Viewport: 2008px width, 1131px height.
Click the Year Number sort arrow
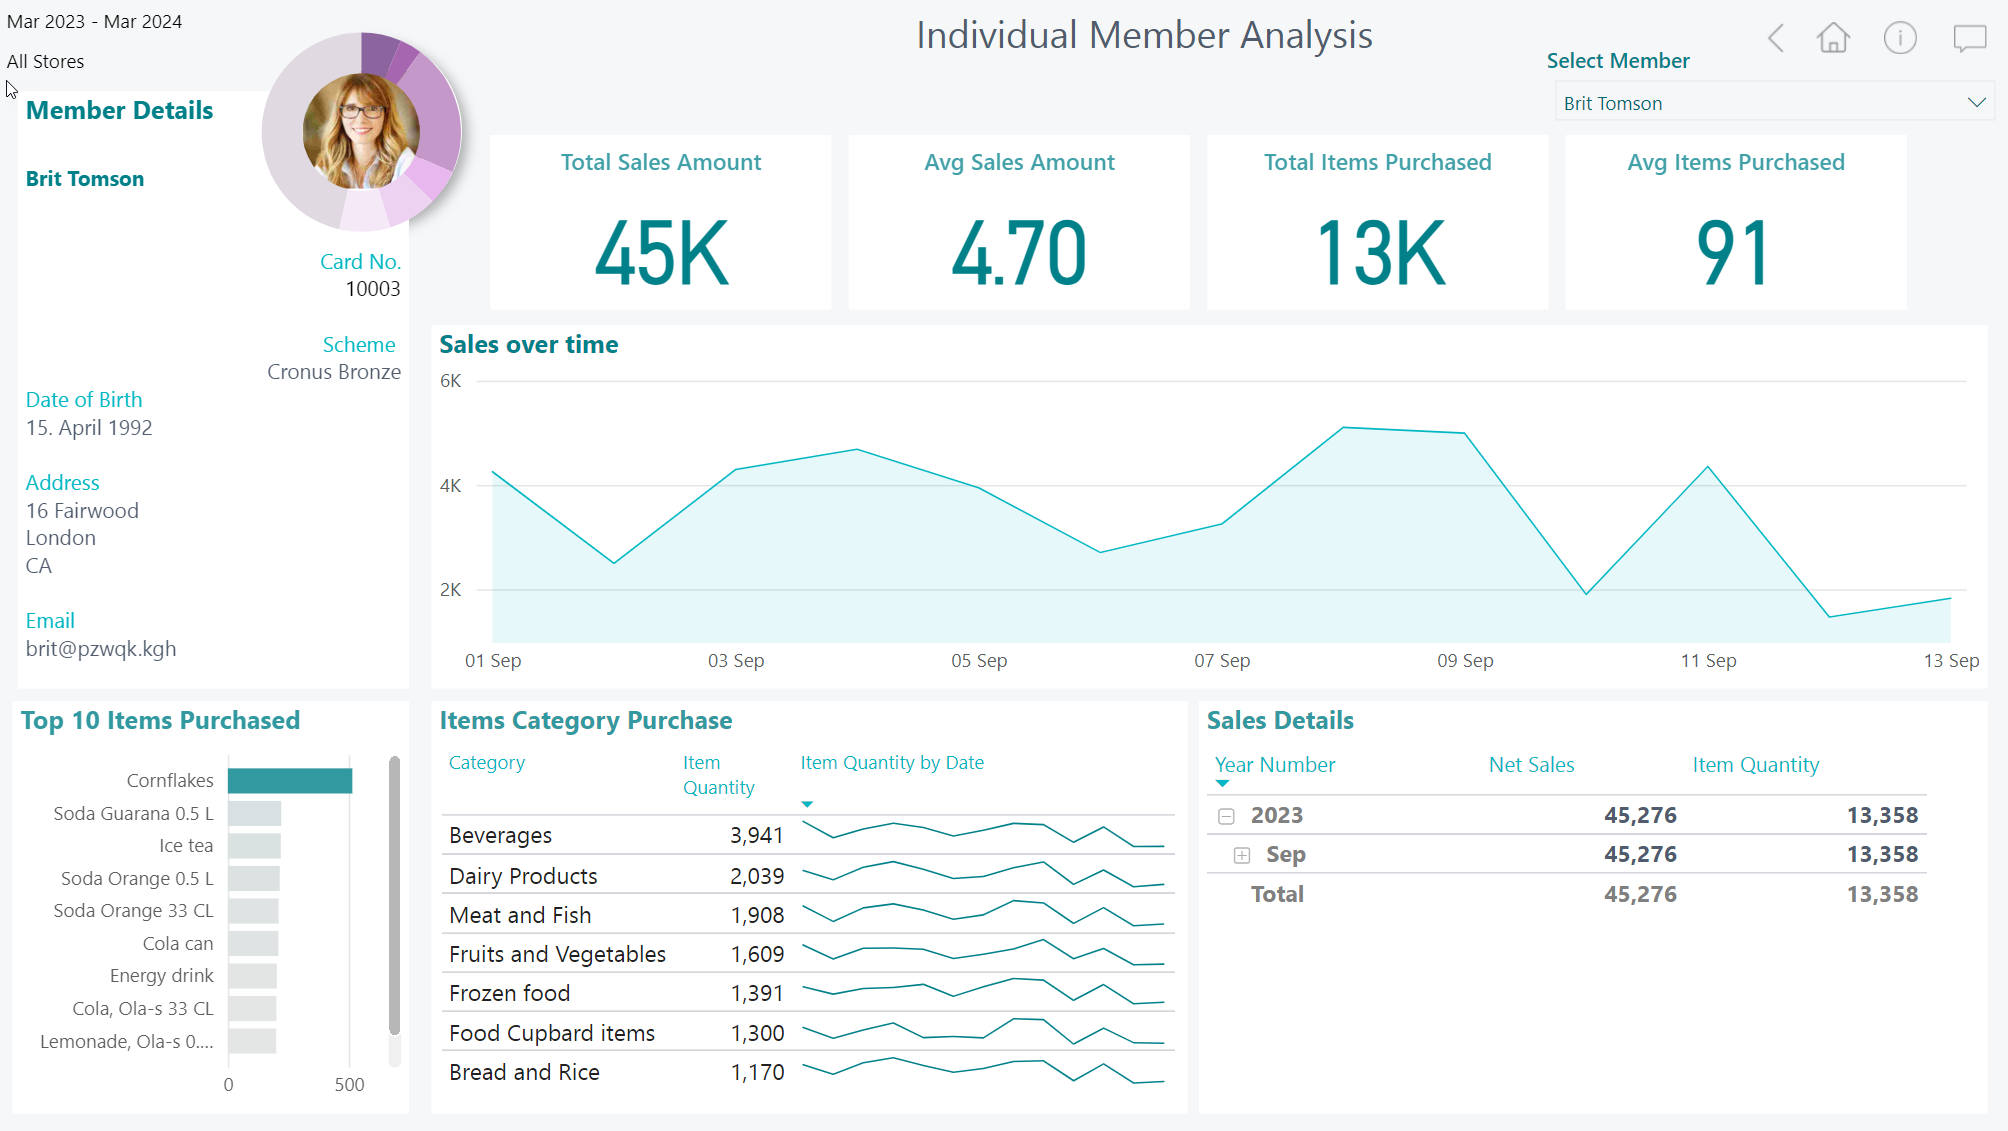point(1222,784)
